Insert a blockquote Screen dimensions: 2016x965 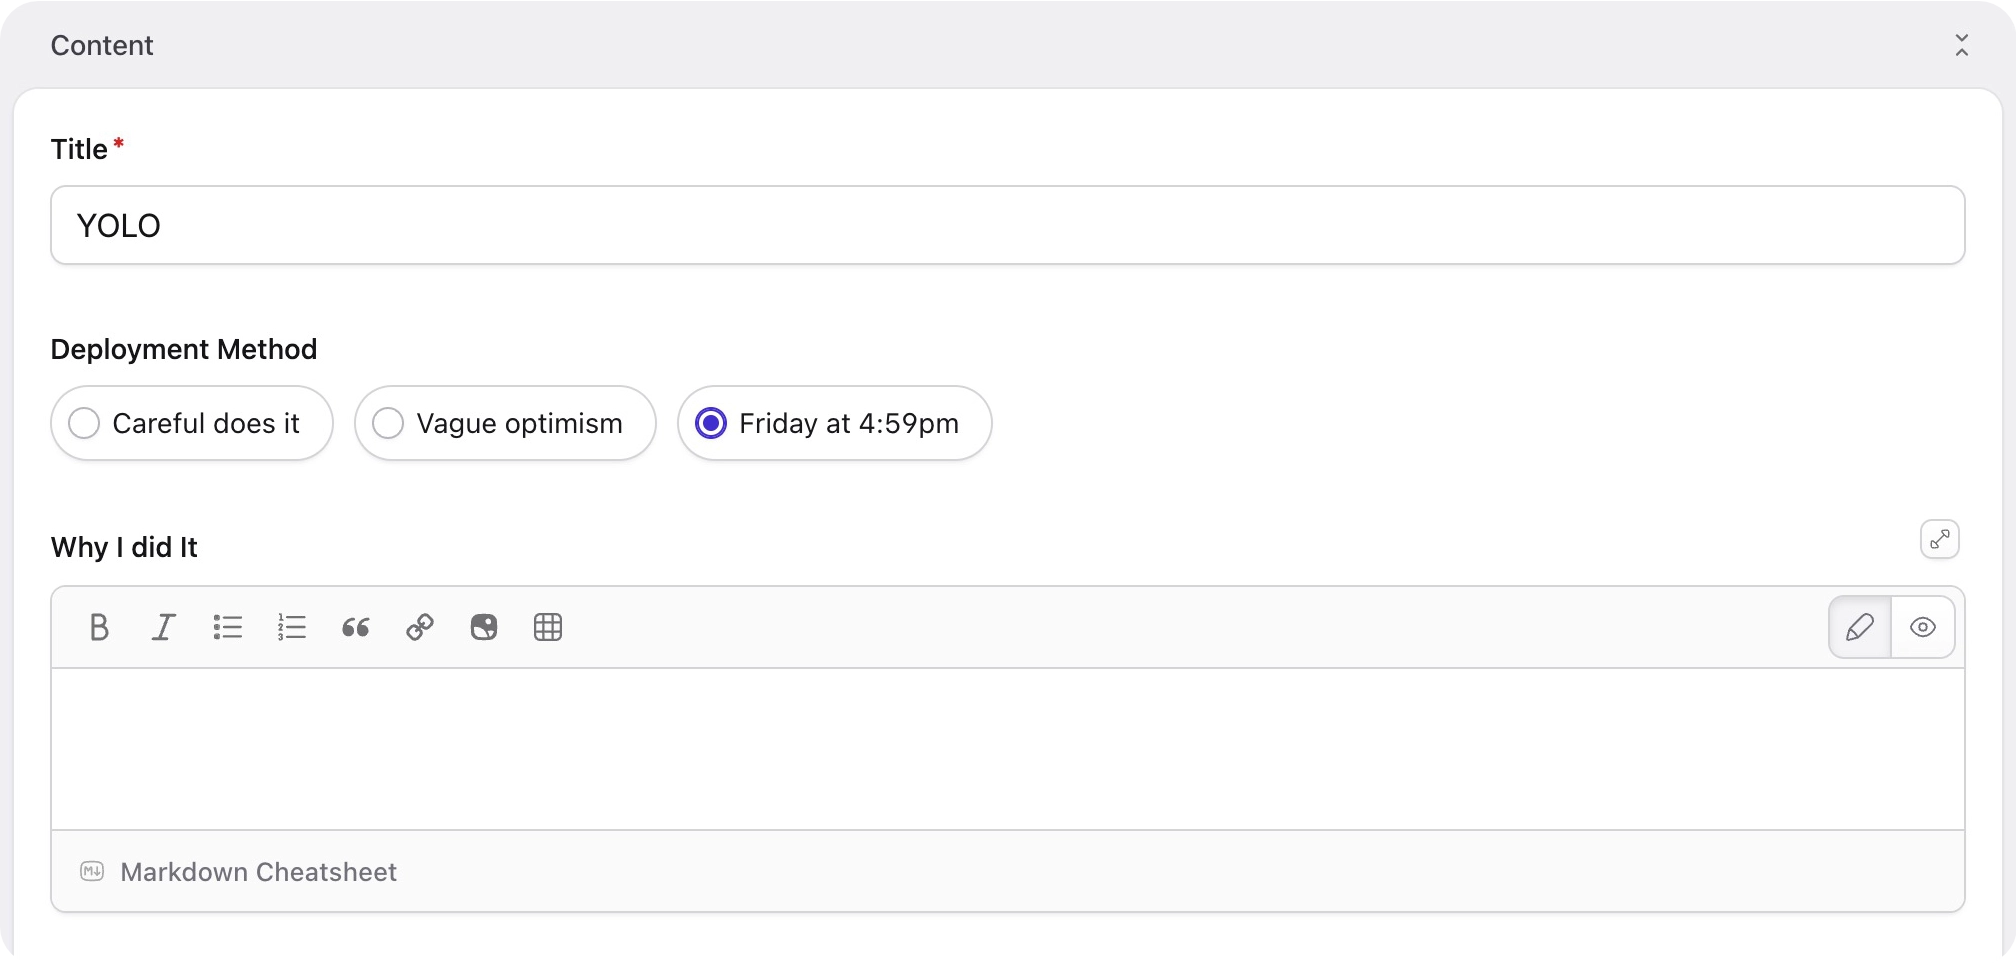pos(355,627)
